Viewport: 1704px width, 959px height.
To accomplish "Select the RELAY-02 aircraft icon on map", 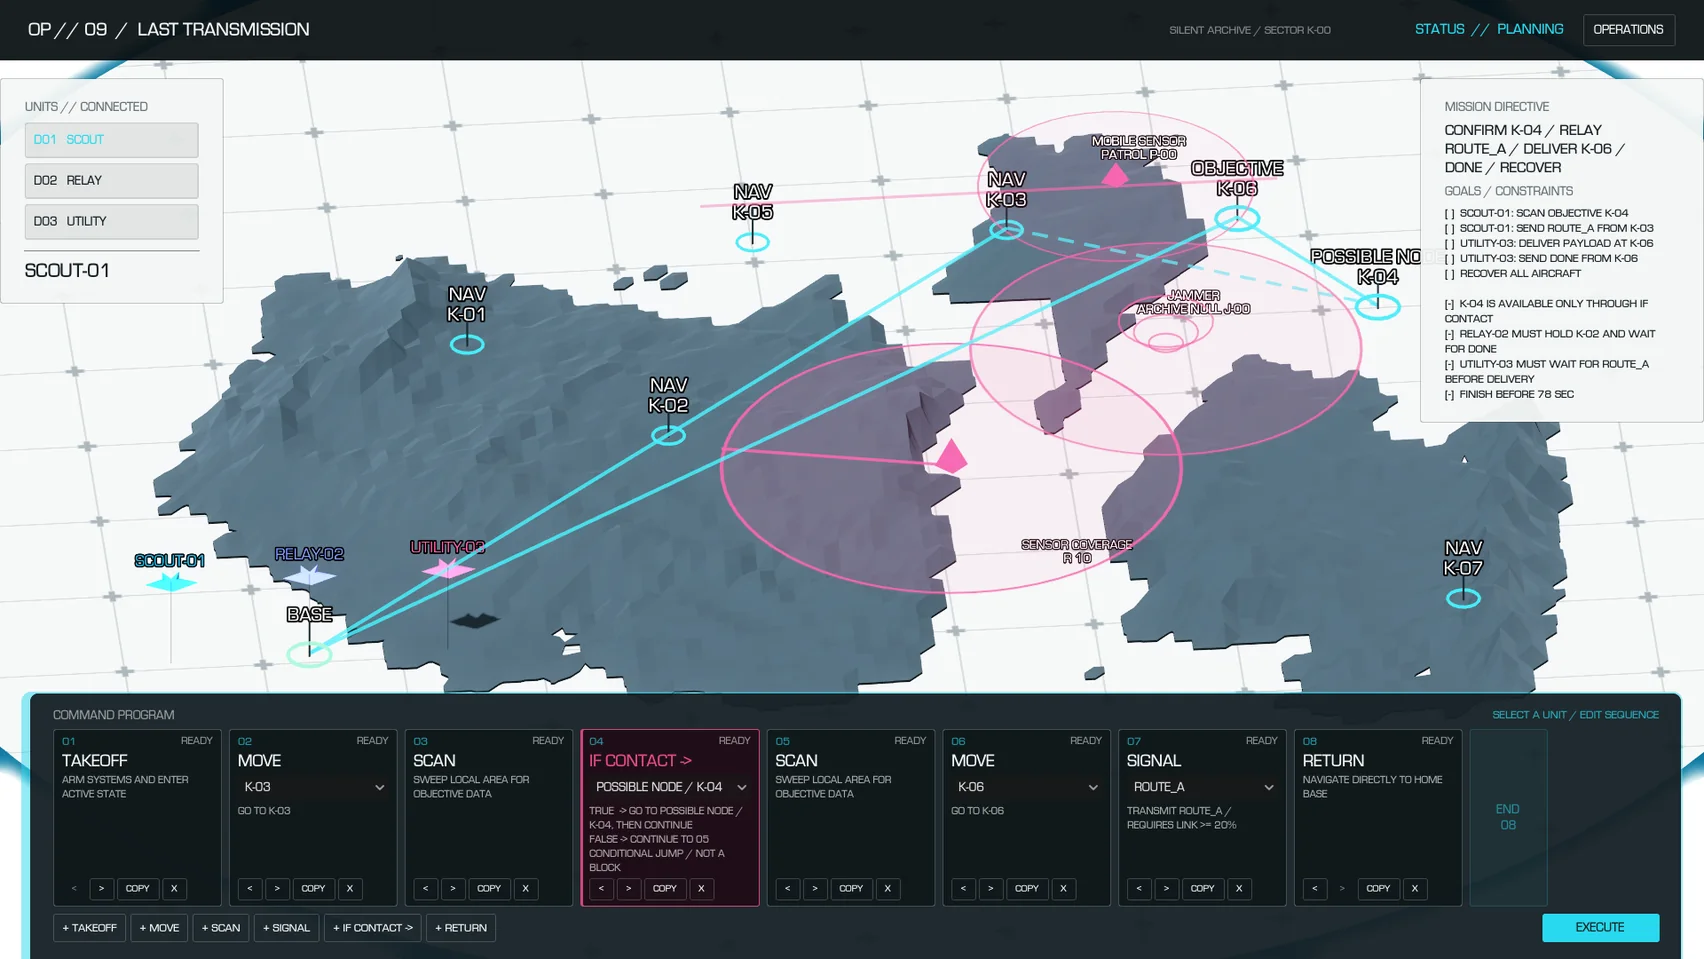I will 310,575.
